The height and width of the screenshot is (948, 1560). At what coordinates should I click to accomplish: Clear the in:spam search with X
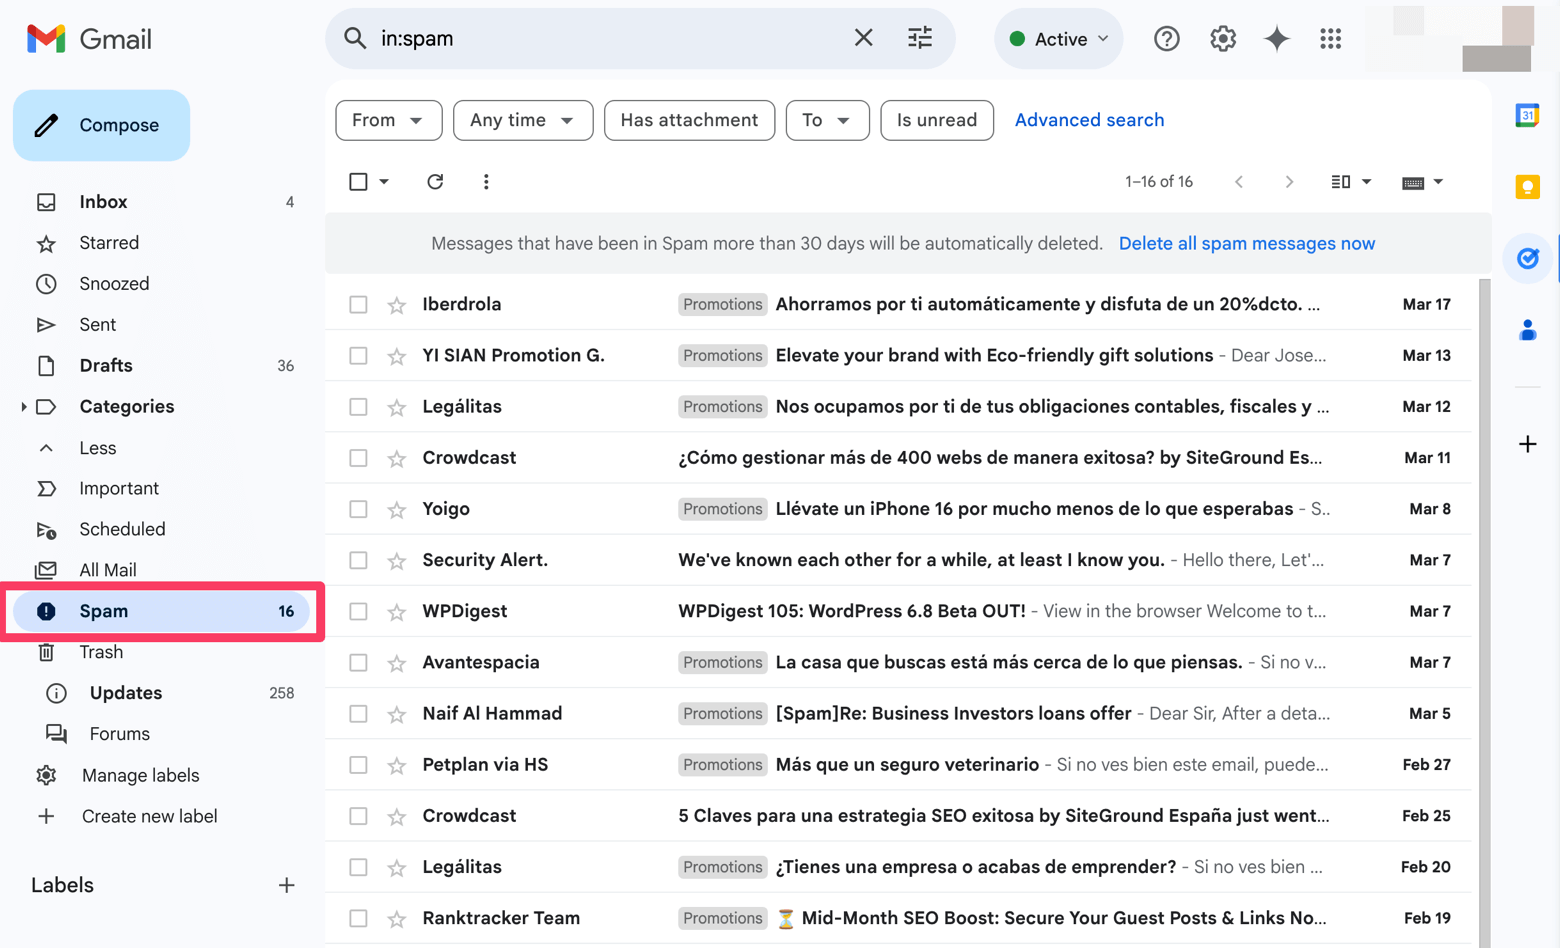pos(863,39)
